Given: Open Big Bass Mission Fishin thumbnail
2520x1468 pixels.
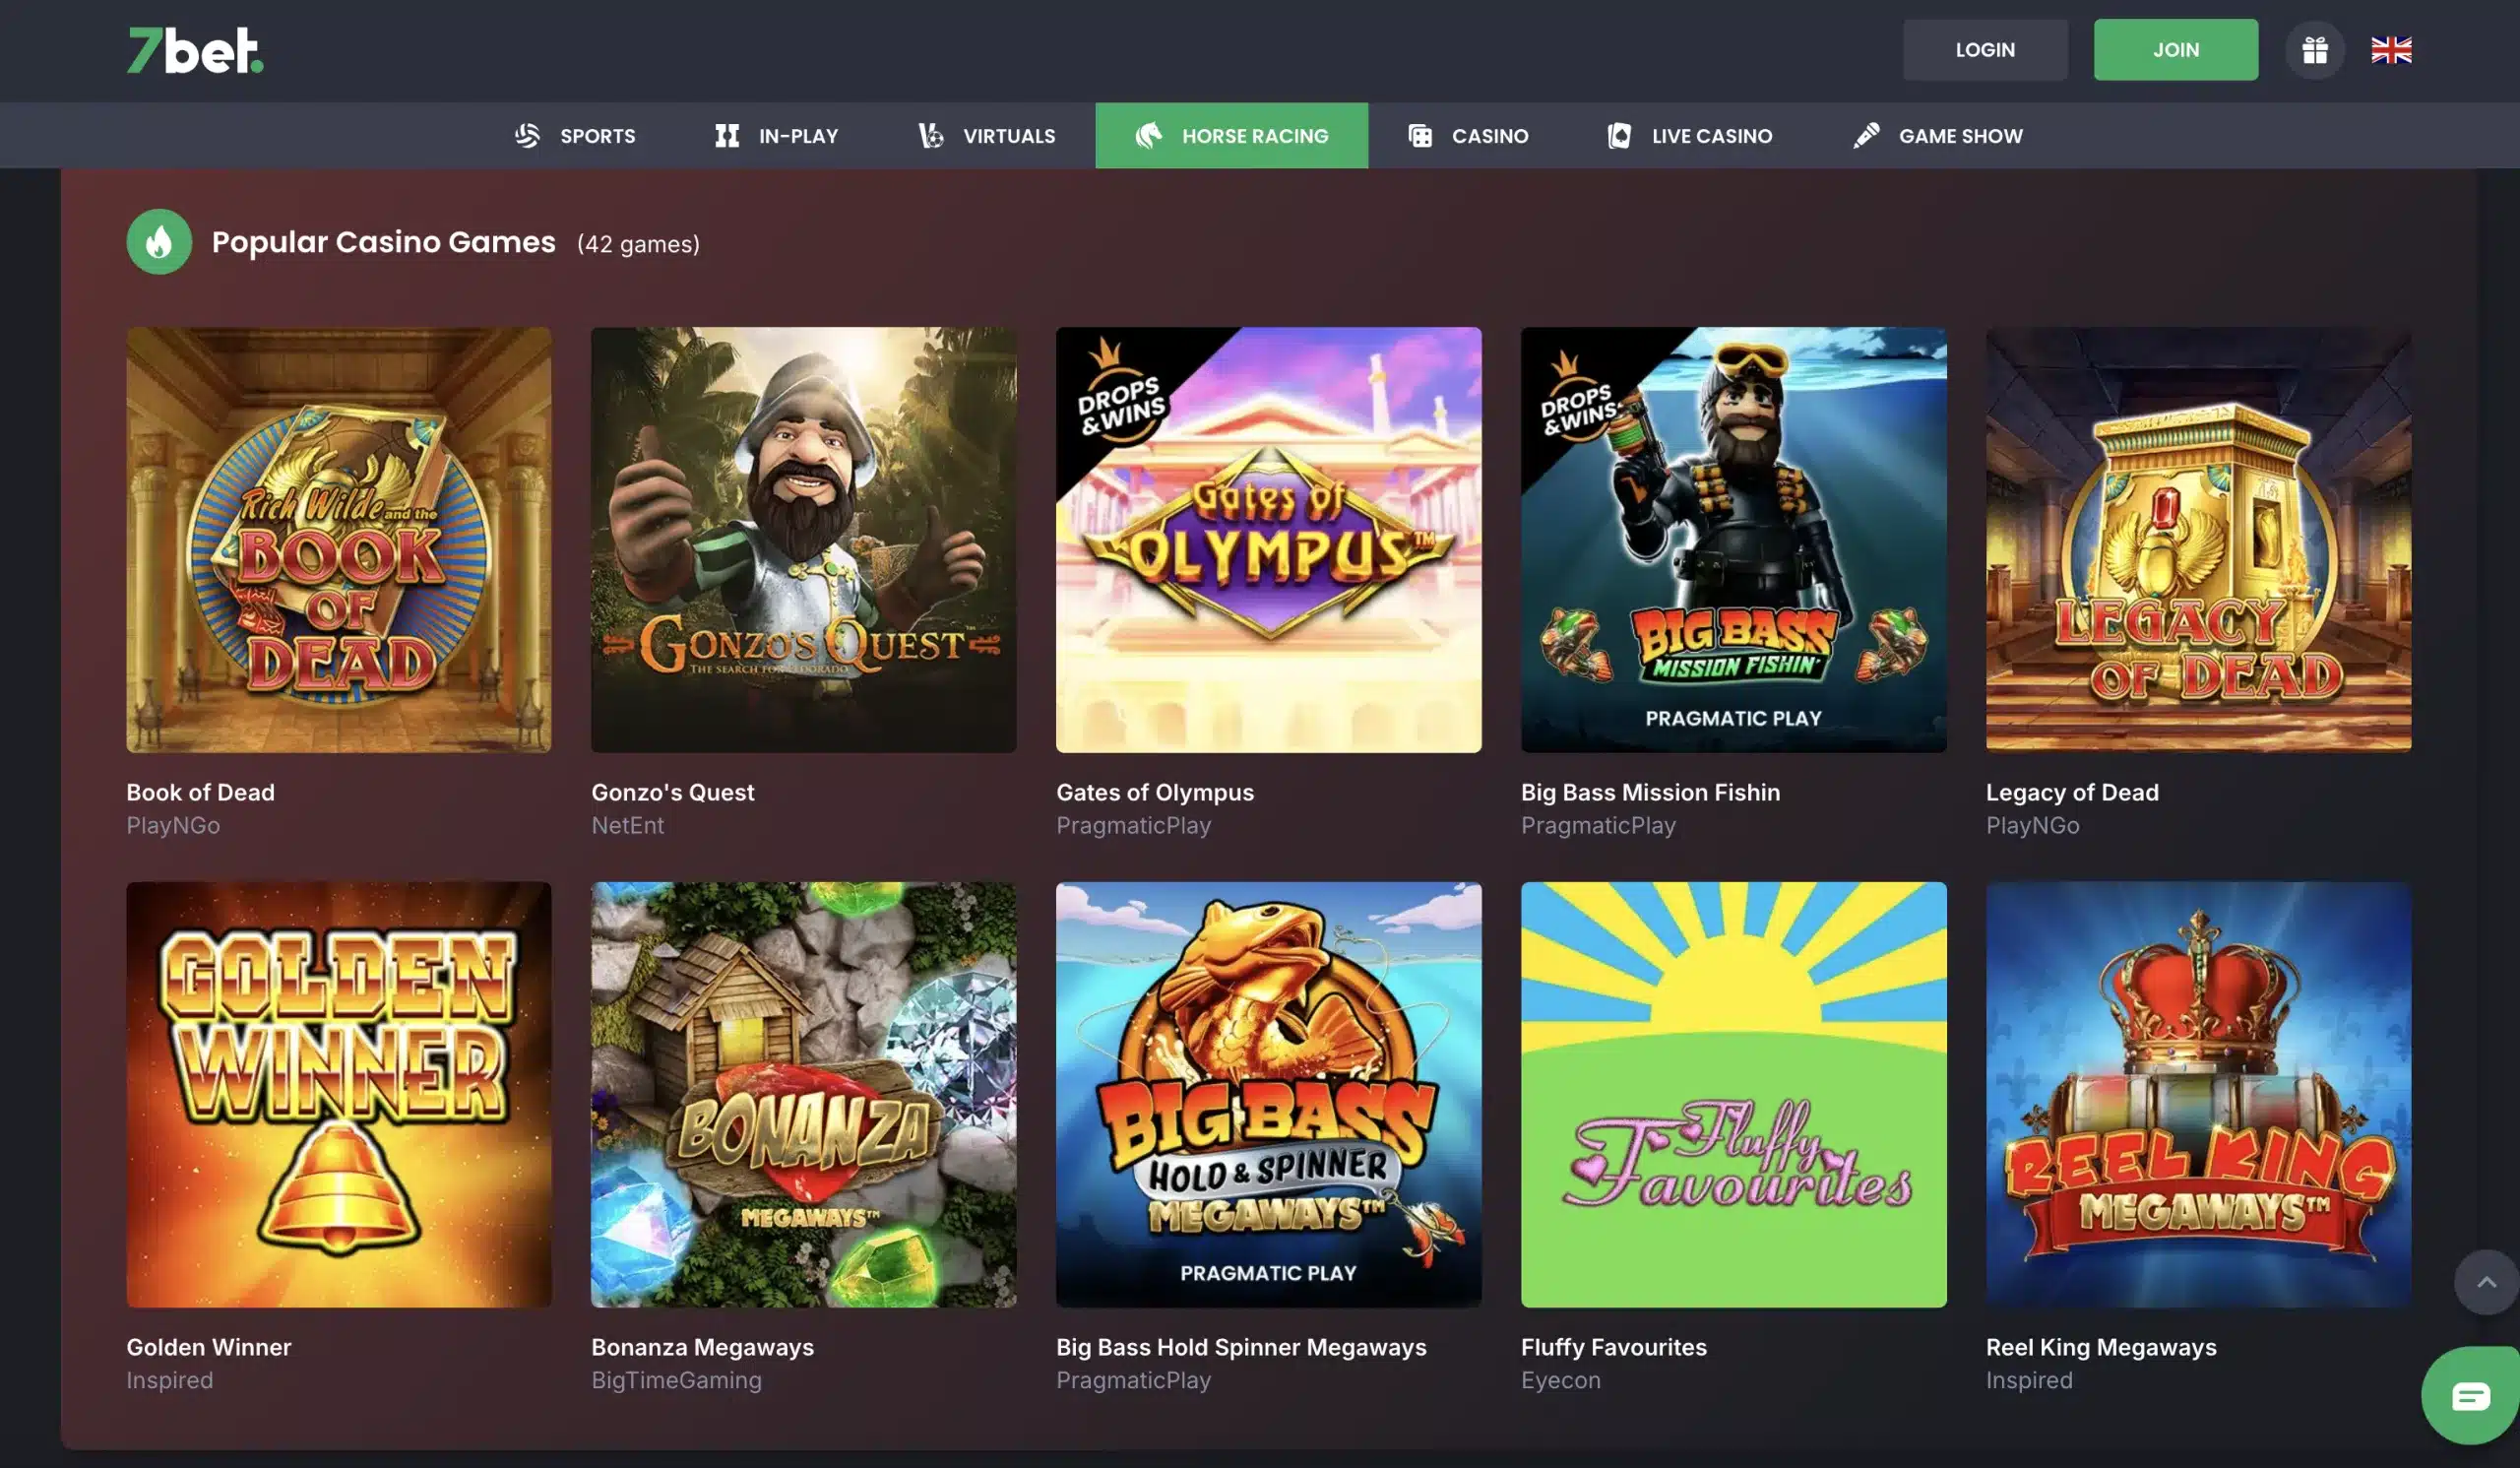Looking at the screenshot, I should coord(1734,540).
